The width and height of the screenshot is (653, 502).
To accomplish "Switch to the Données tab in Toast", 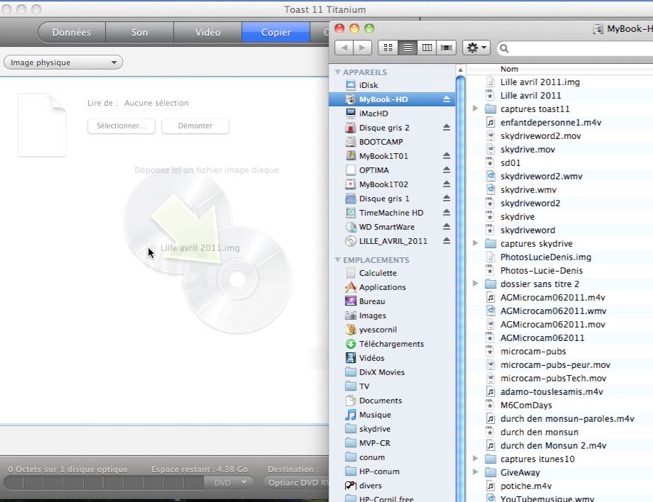I will tap(71, 32).
